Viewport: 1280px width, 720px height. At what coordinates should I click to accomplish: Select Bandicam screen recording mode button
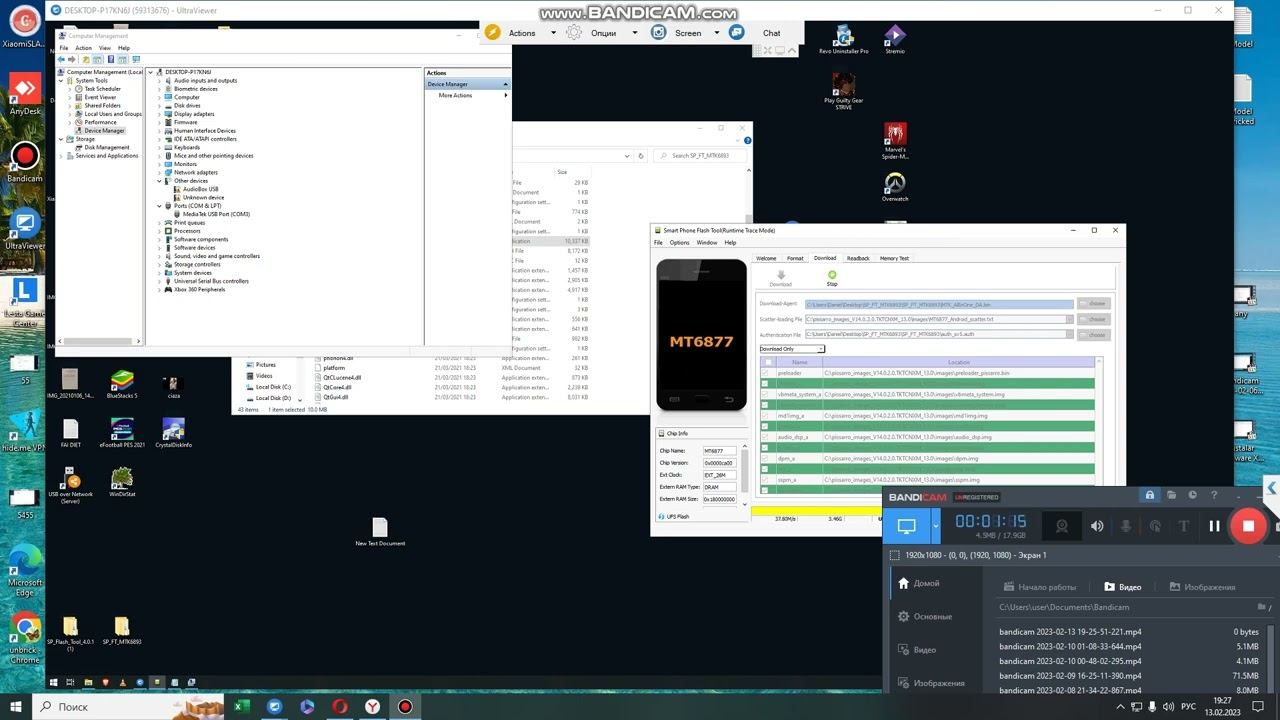[906, 526]
